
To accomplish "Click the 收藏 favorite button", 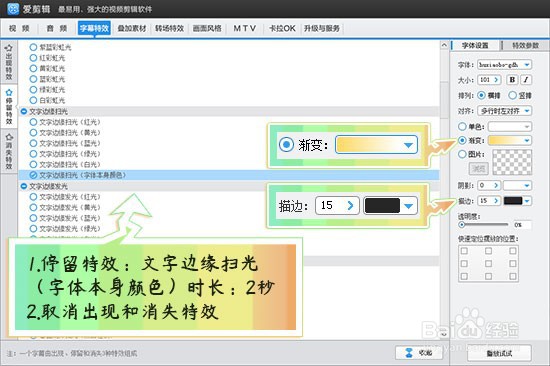I will point(418,353).
